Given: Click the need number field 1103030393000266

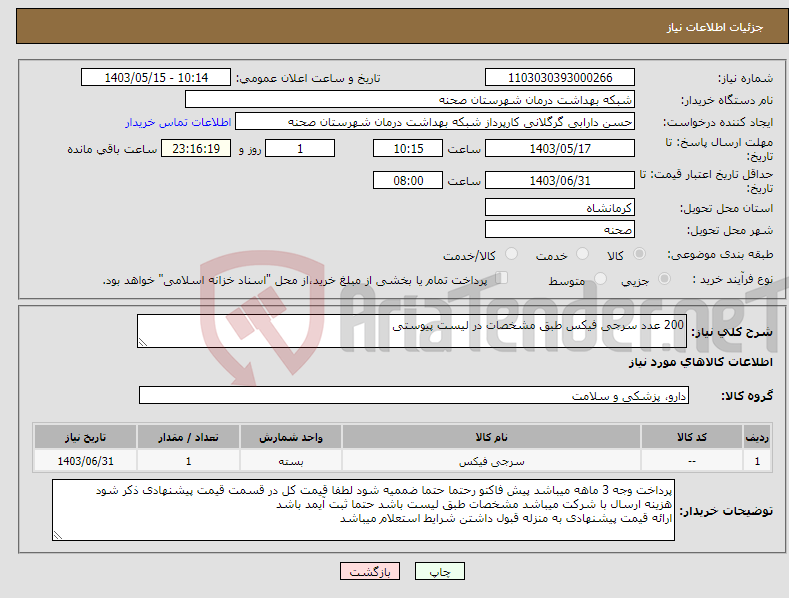Looking at the screenshot, I should 560,78.
